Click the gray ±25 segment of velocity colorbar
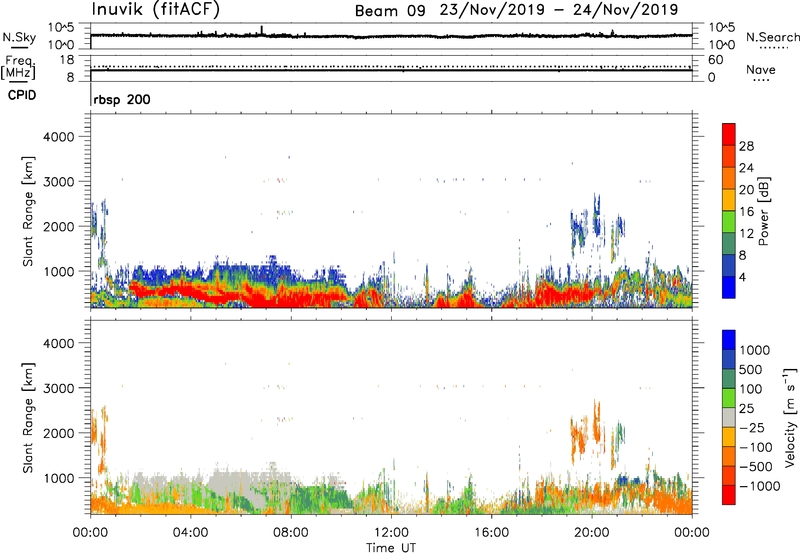The width and height of the screenshot is (800, 554). 729,417
